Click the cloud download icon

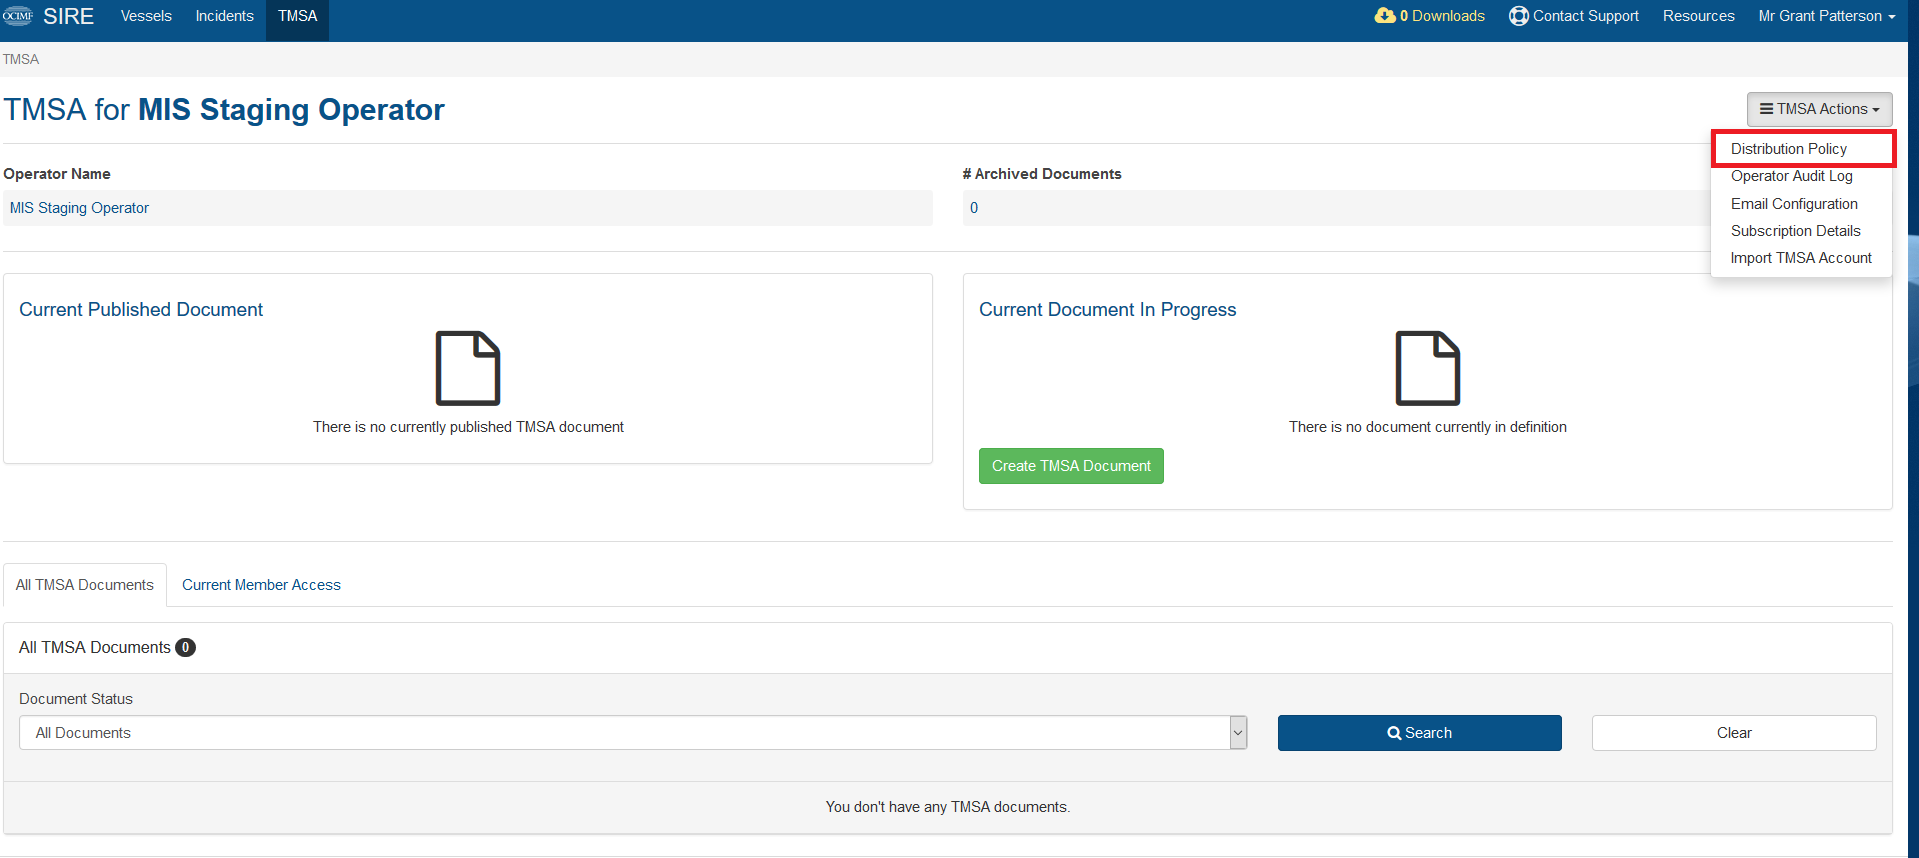(1385, 16)
